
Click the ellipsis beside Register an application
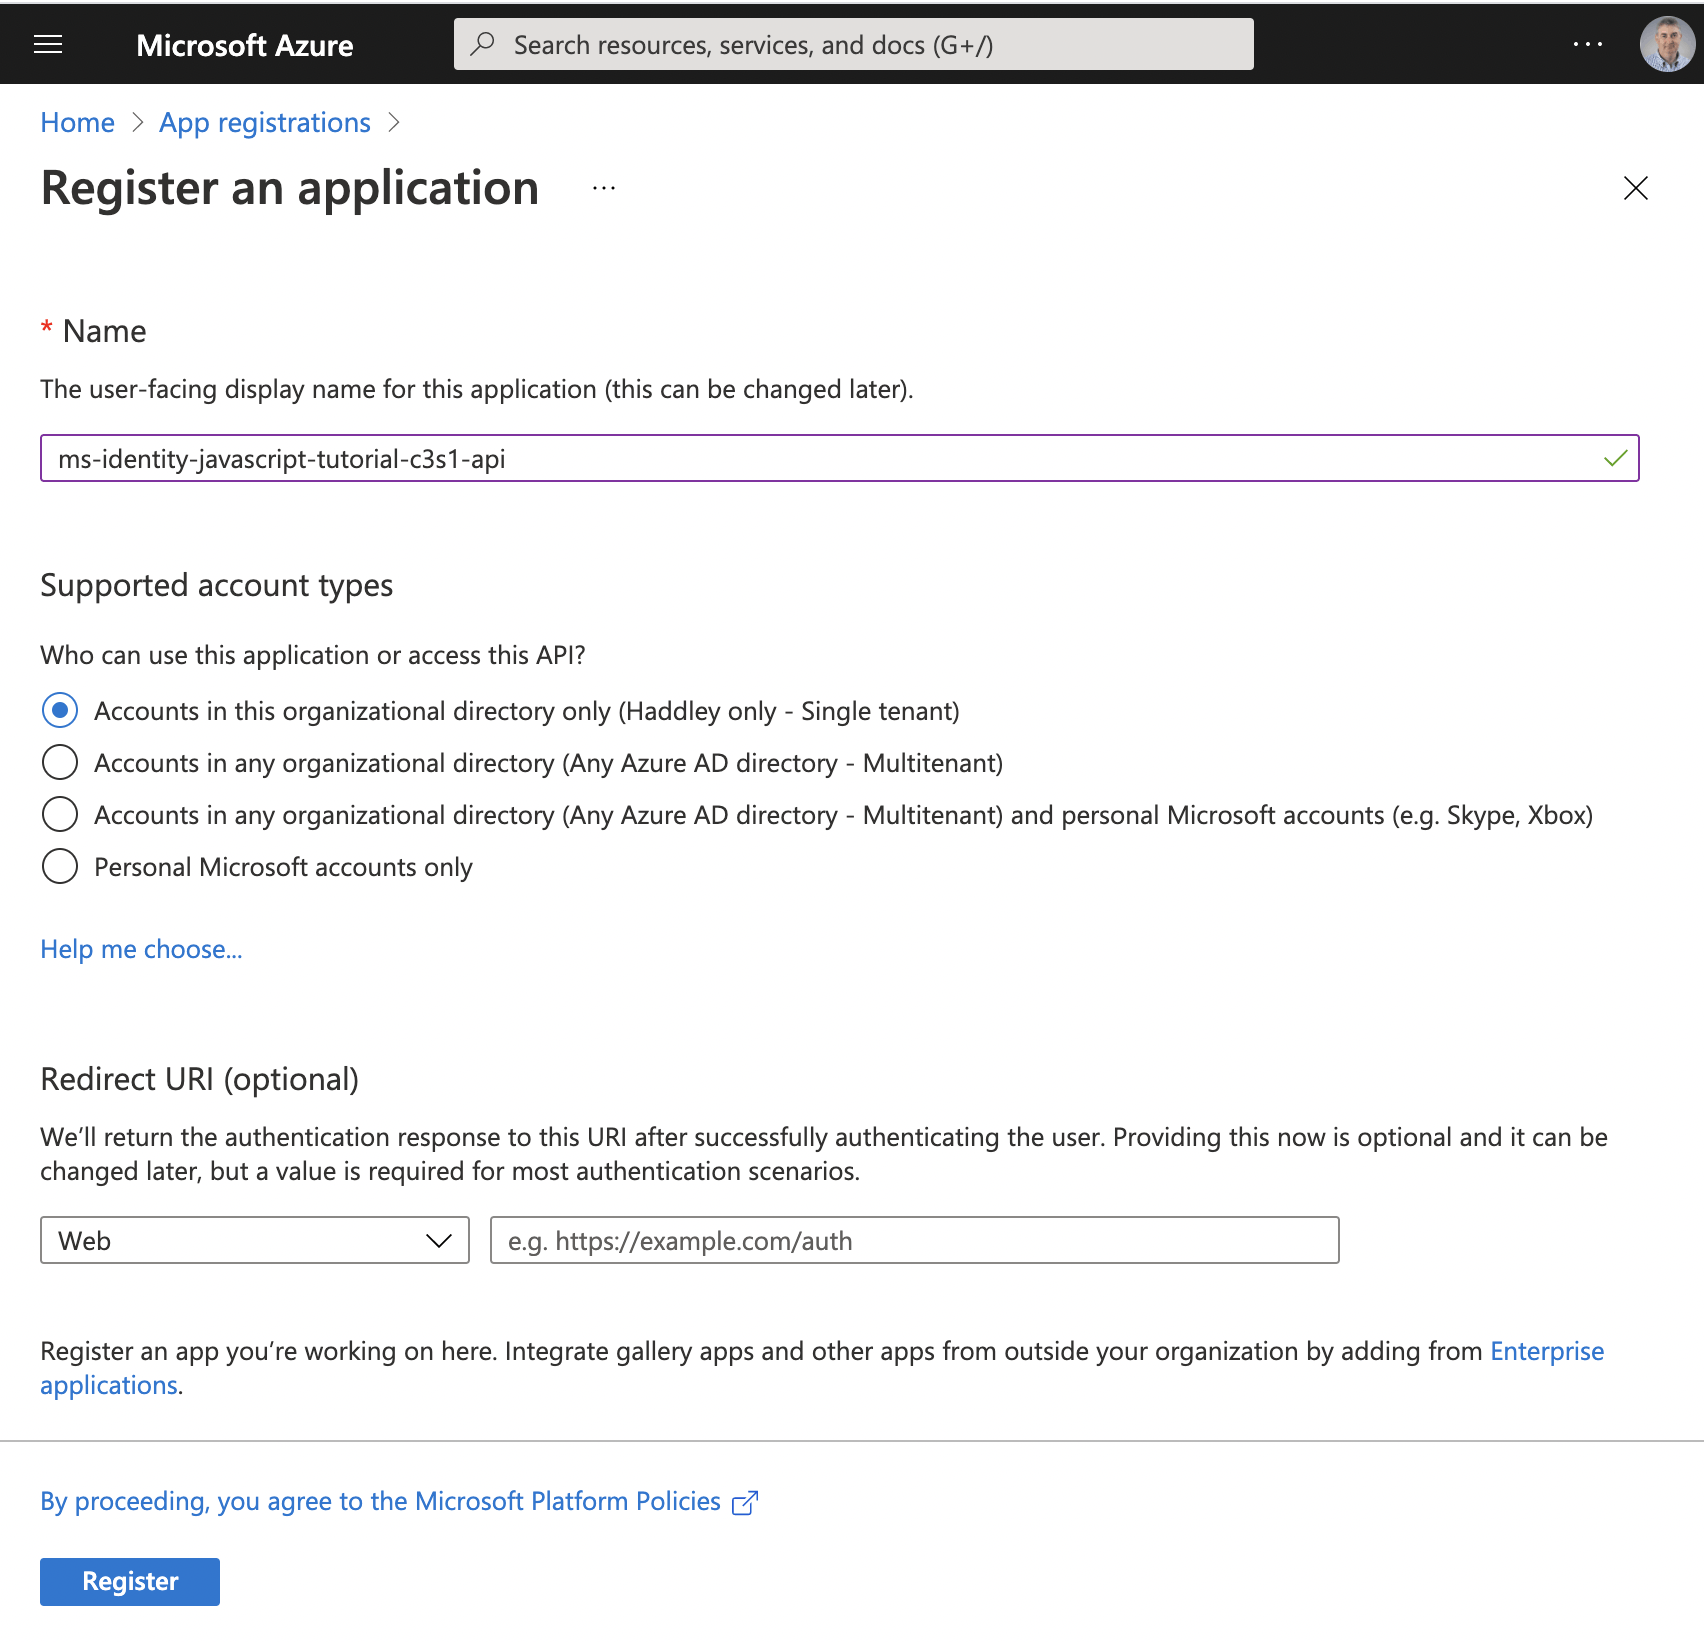click(604, 189)
